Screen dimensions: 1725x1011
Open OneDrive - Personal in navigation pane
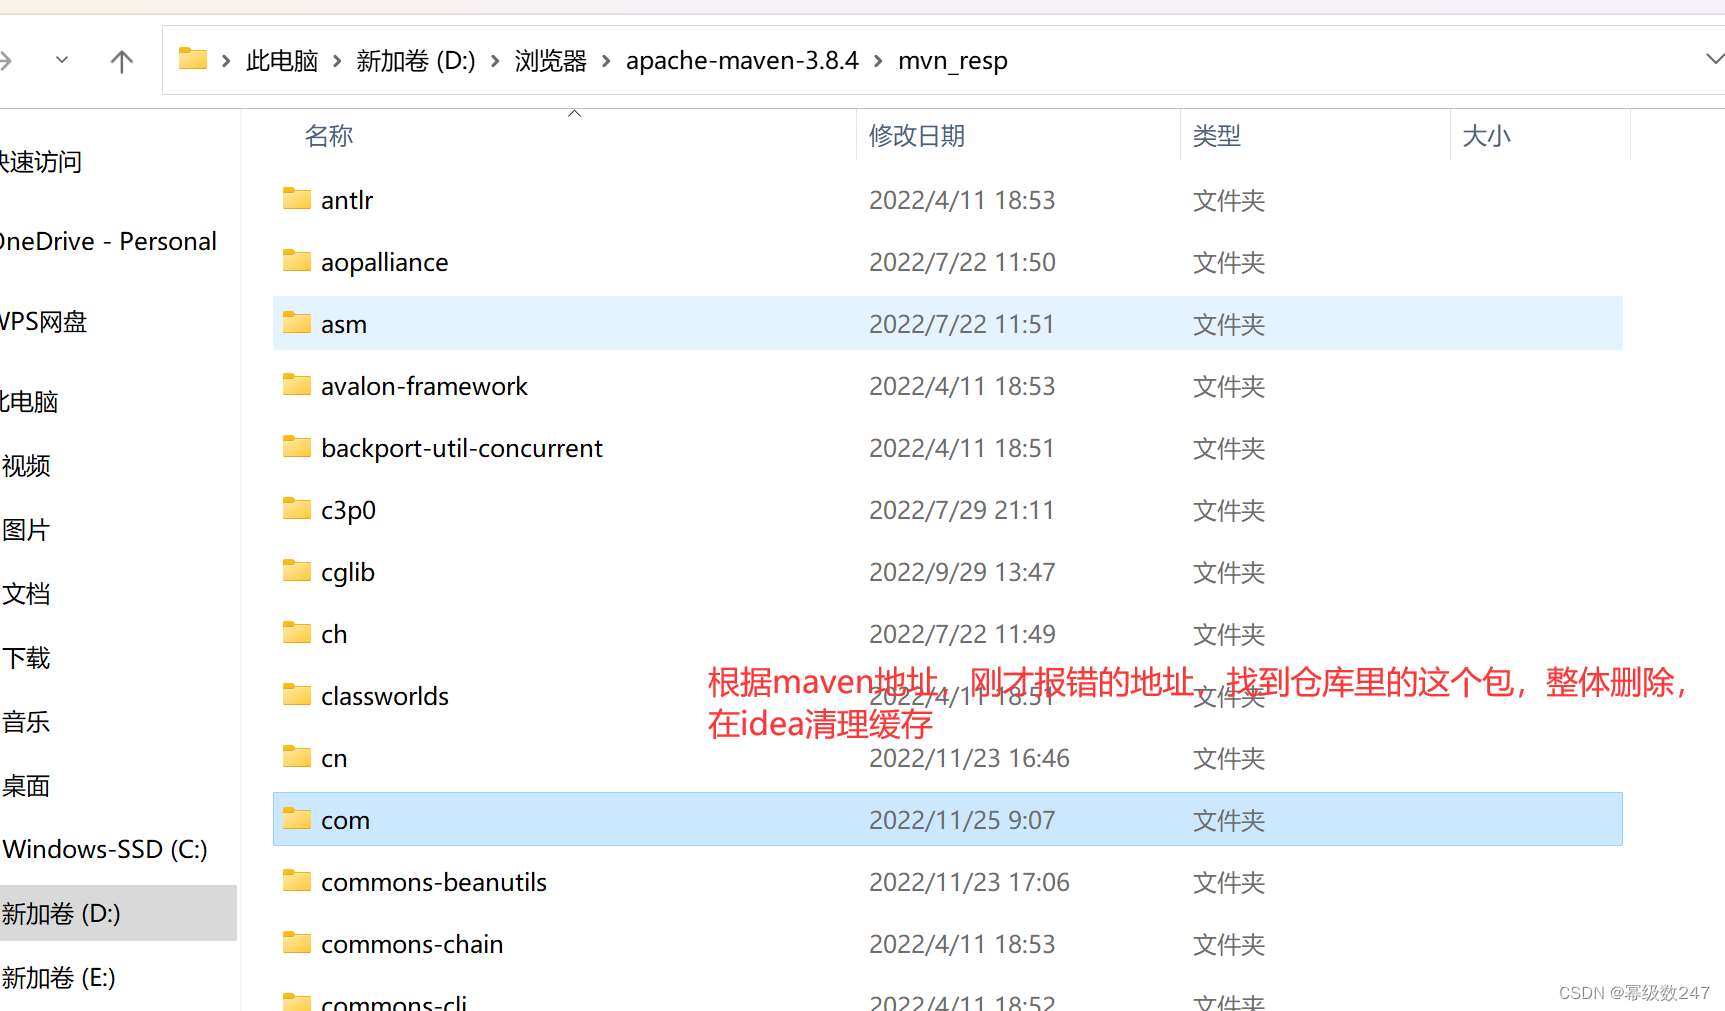108,242
